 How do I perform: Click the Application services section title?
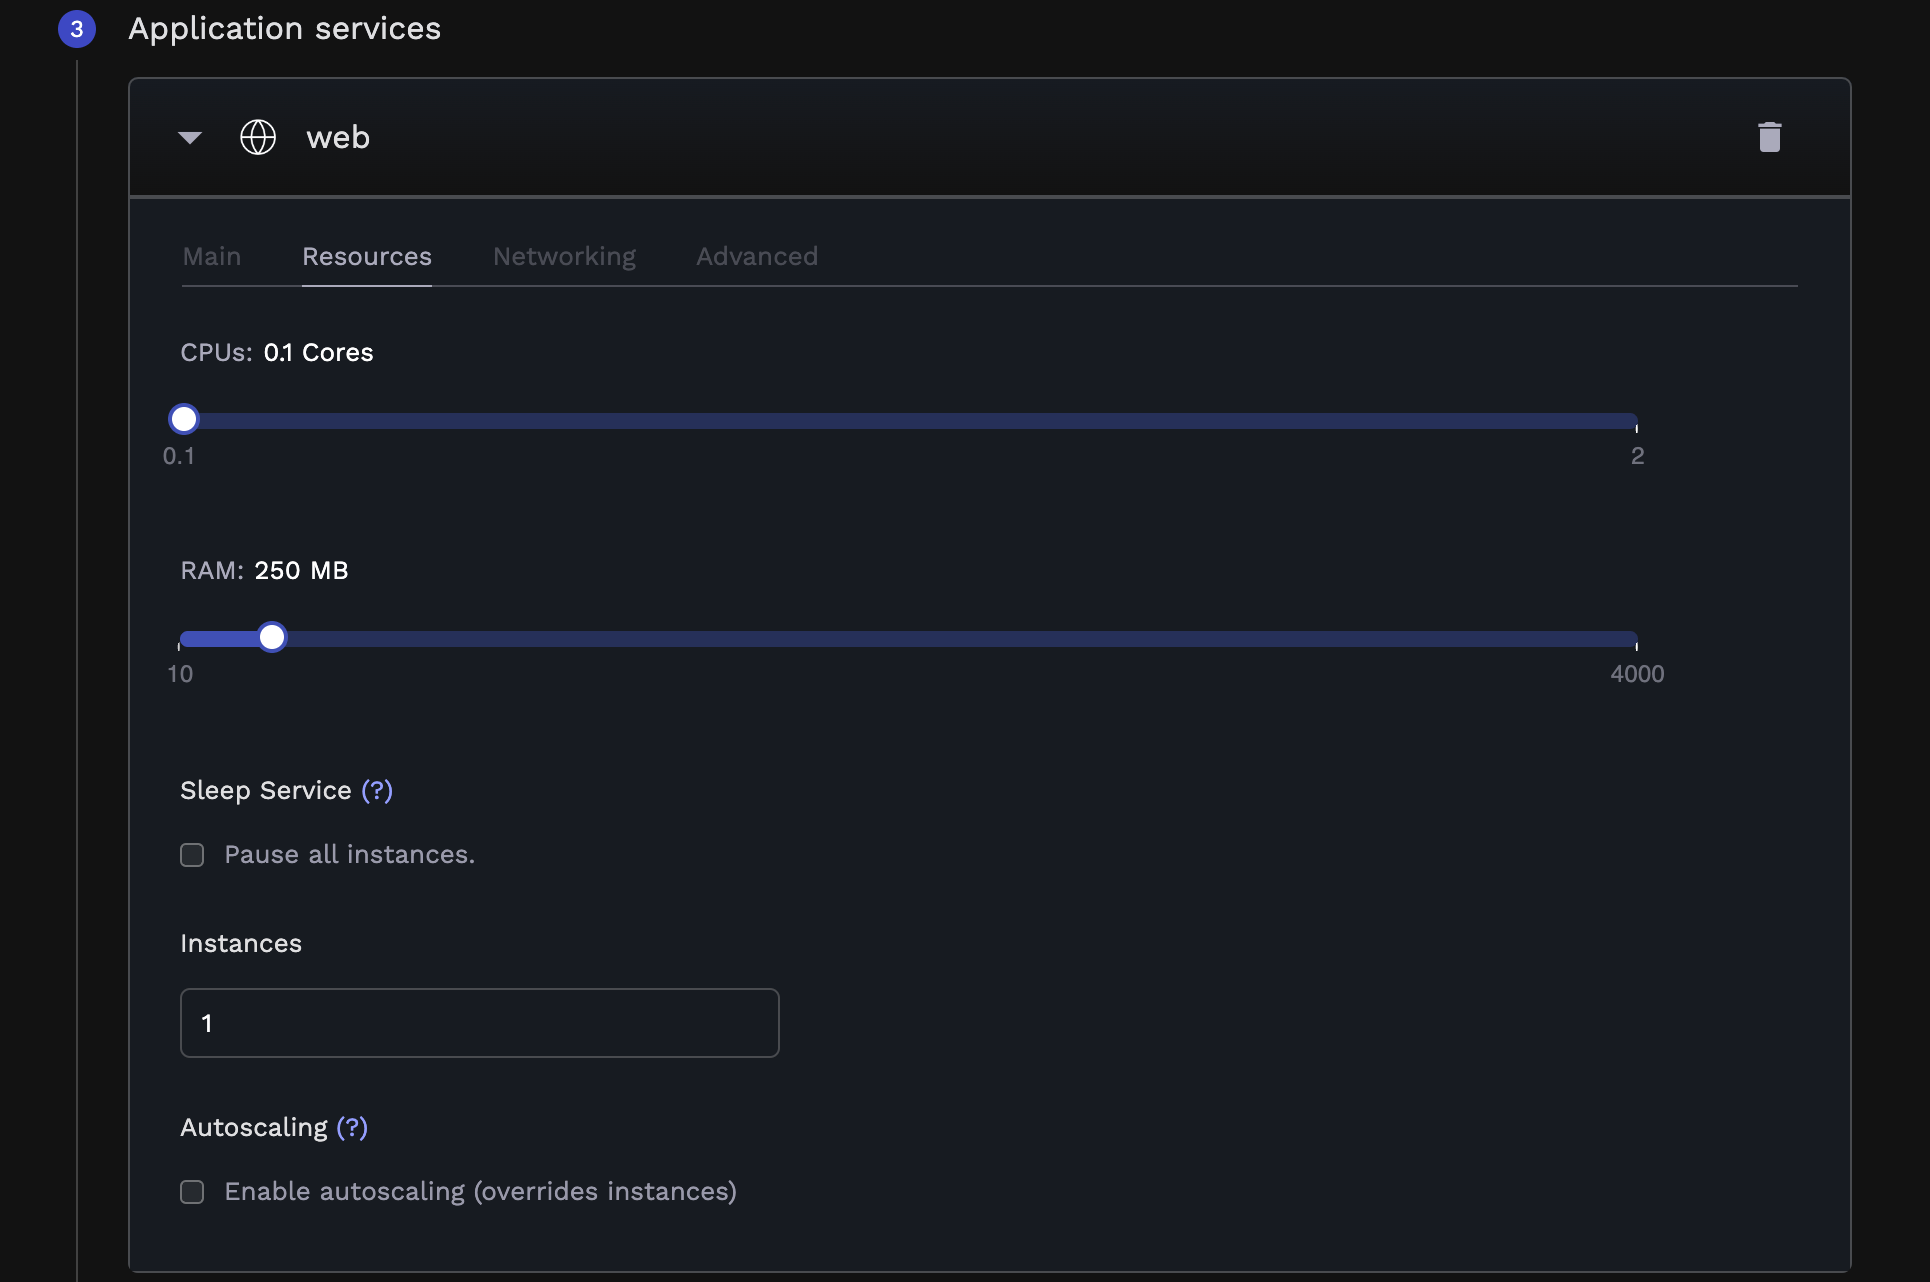point(284,29)
